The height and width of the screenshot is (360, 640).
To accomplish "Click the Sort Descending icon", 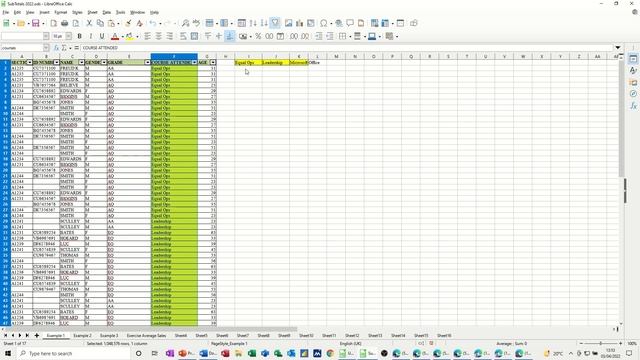I will 264,23.
